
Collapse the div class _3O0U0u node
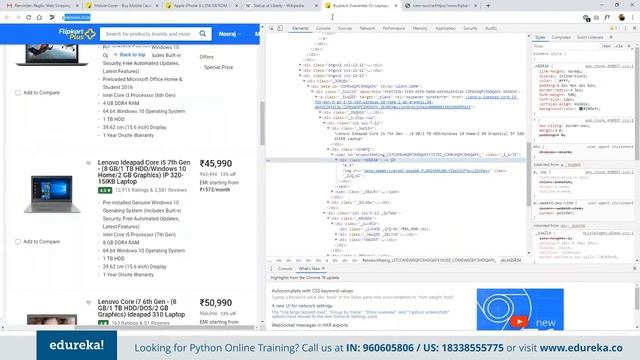(304, 81)
